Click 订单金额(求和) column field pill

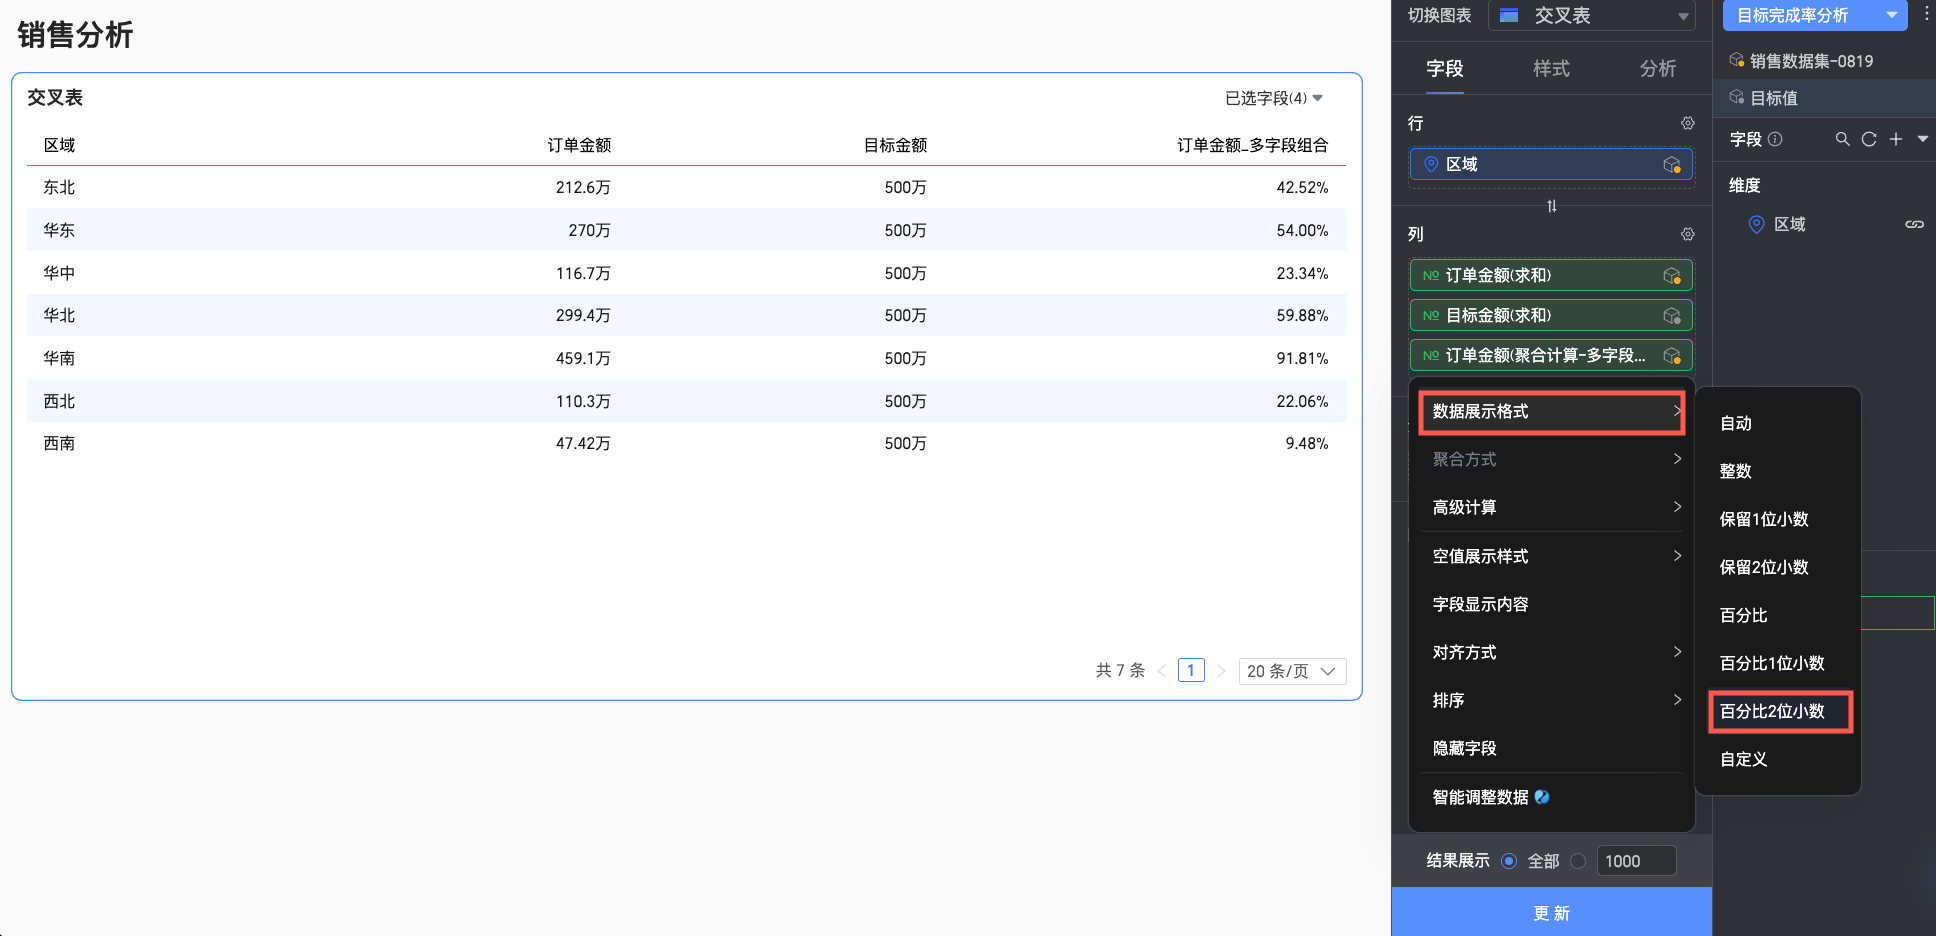point(1552,275)
